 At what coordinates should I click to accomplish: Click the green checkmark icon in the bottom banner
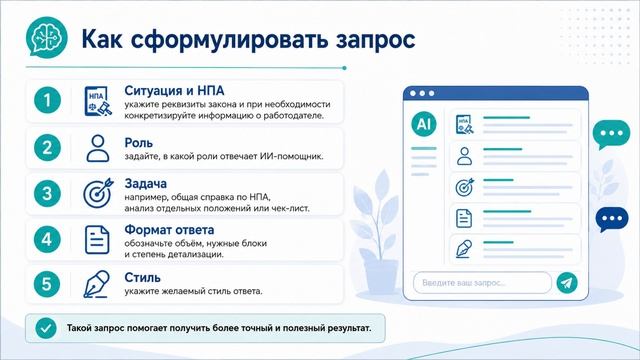click(46, 328)
